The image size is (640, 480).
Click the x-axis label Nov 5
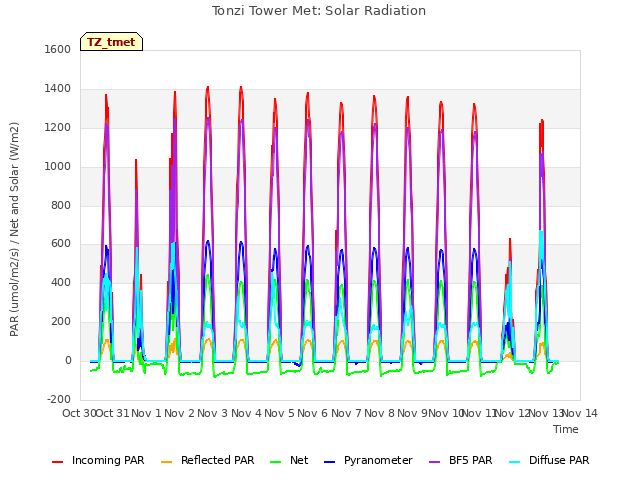pos(279,413)
